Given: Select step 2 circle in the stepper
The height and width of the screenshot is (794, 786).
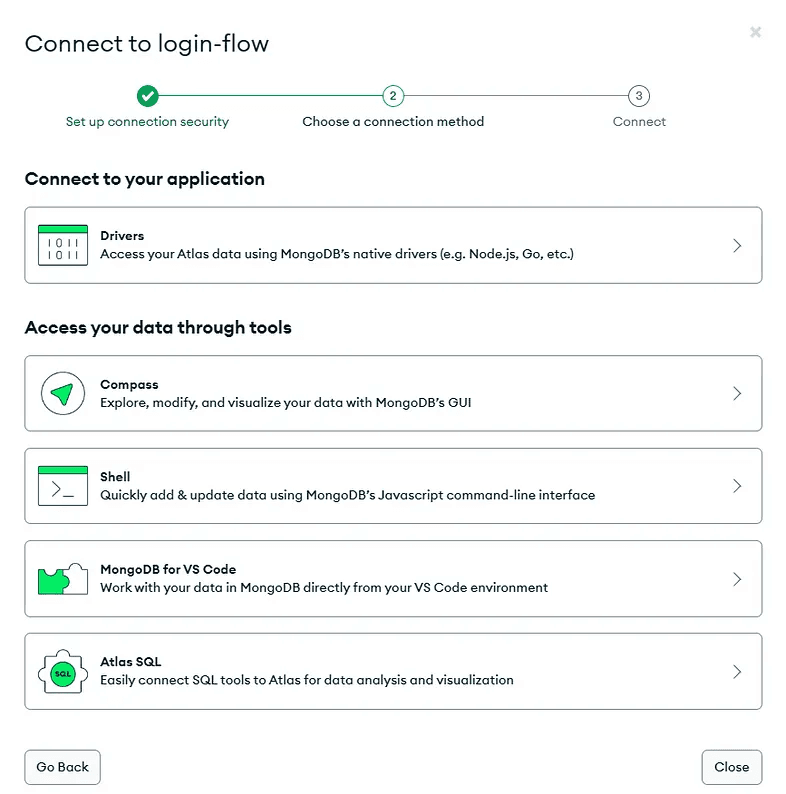Looking at the screenshot, I should [393, 96].
